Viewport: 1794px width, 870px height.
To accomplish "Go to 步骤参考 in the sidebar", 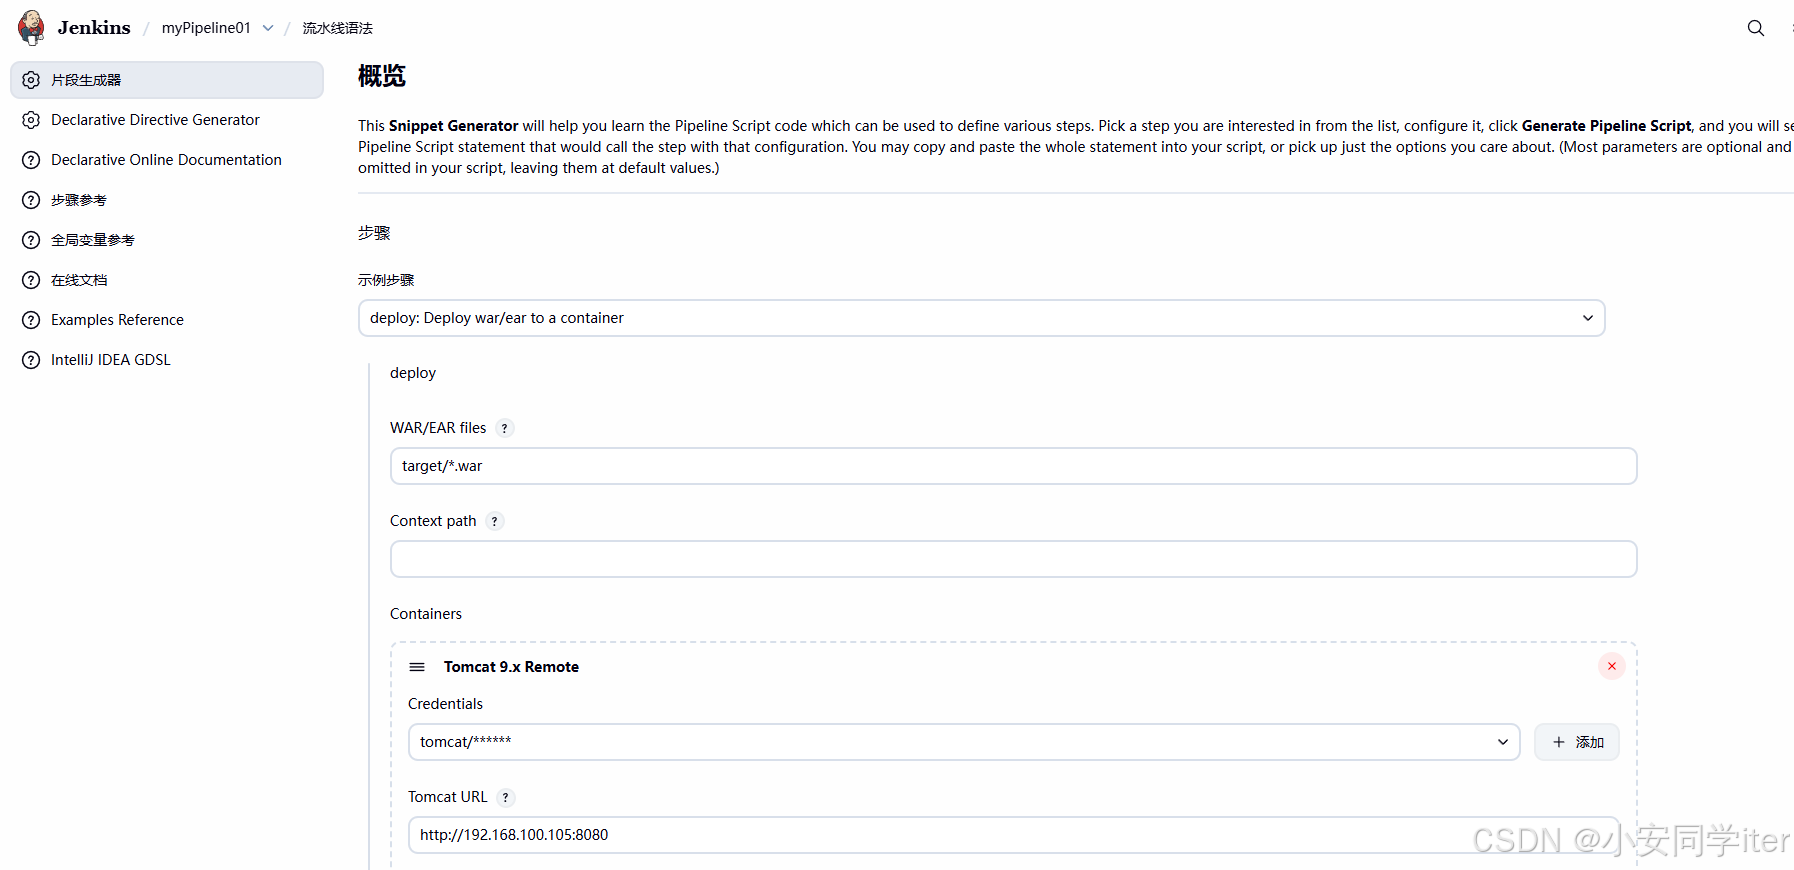I will pos(79,200).
